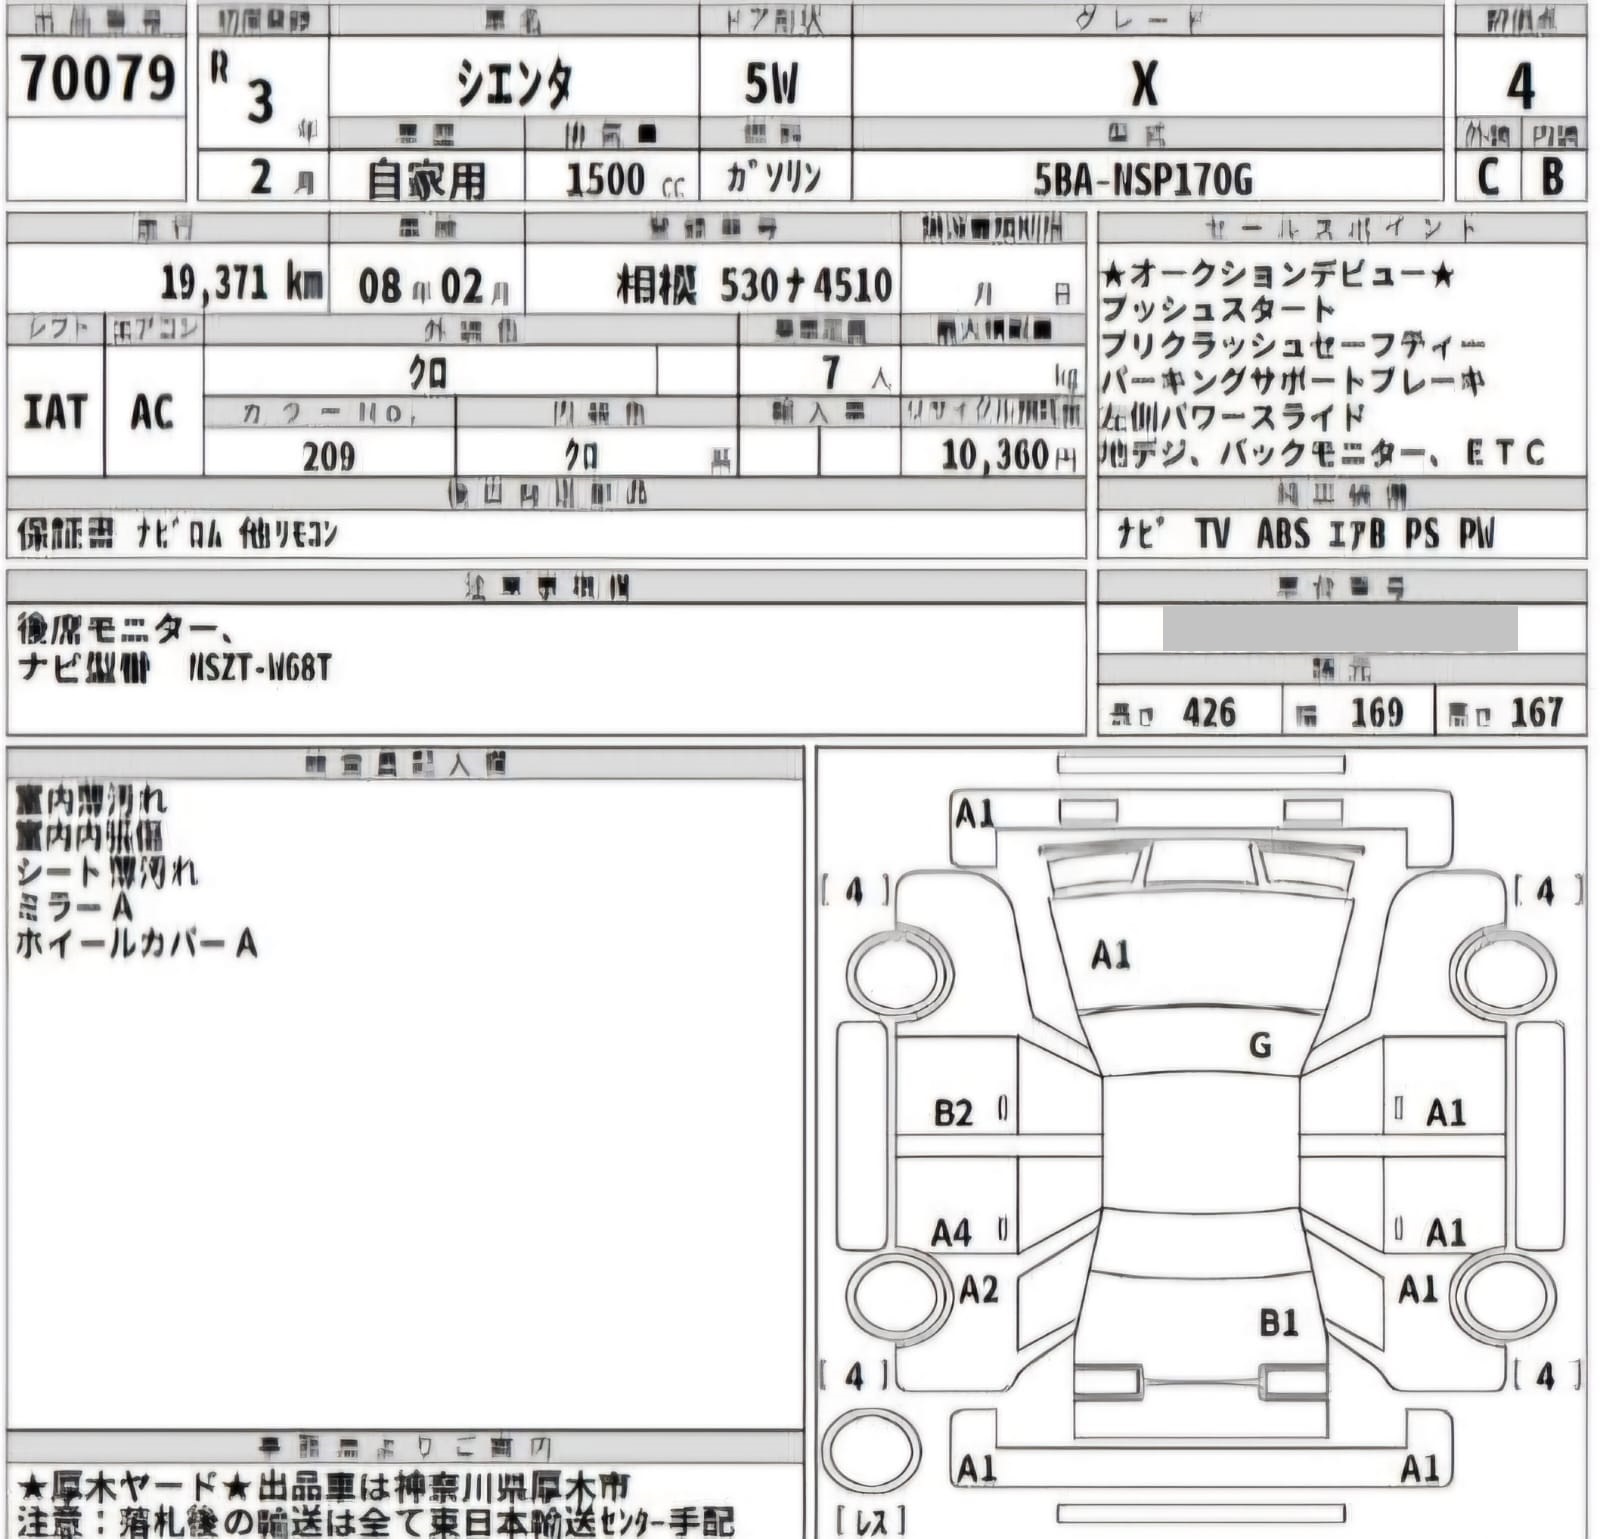Select the interior grade B
This screenshot has height=1539, width=1600.
pos(1552,177)
